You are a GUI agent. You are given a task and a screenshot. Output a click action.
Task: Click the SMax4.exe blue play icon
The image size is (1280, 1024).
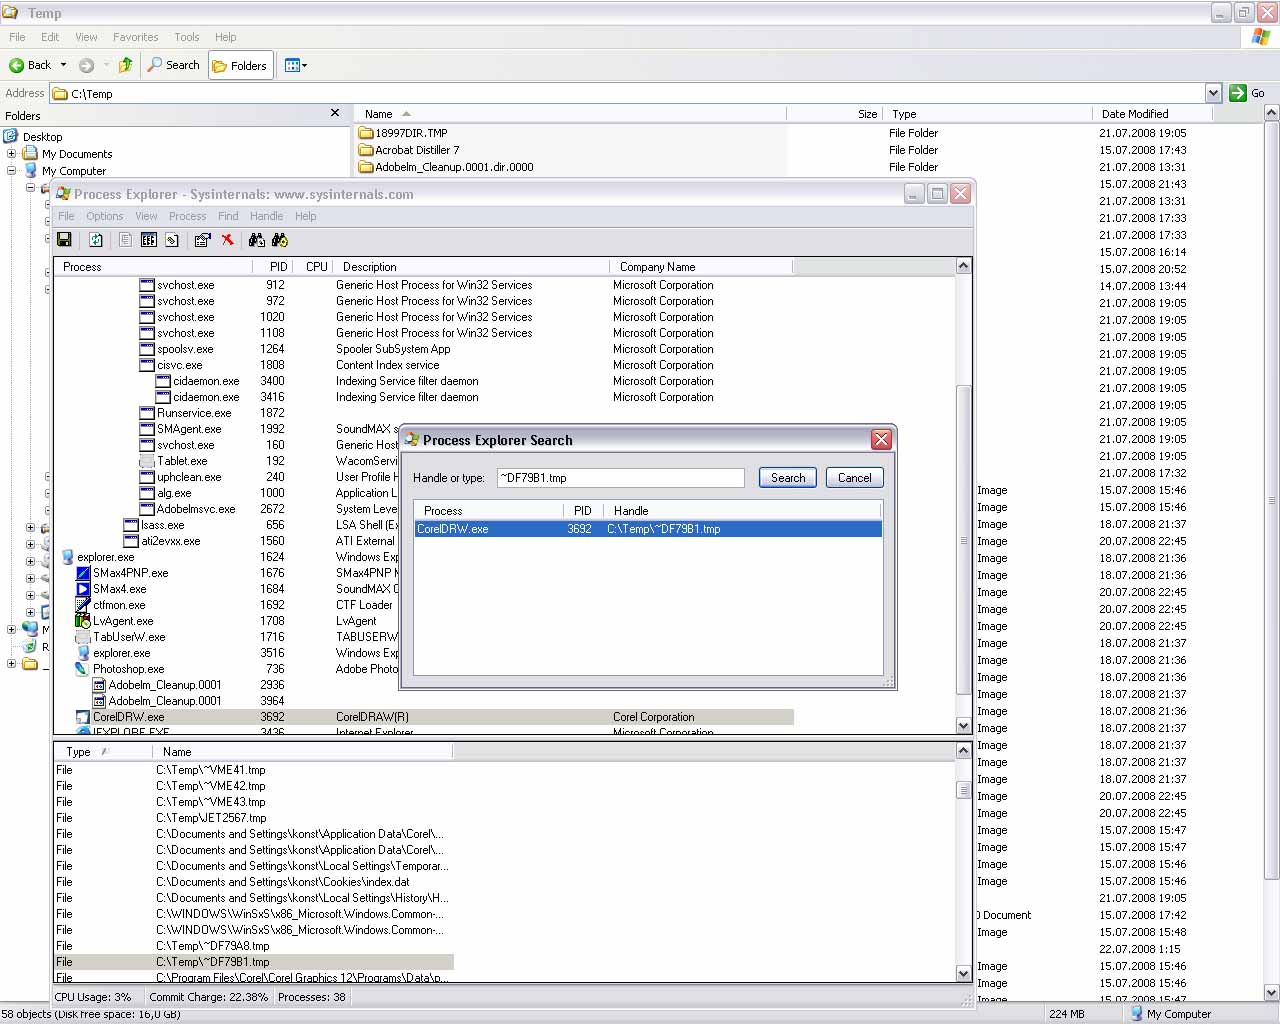[83, 589]
